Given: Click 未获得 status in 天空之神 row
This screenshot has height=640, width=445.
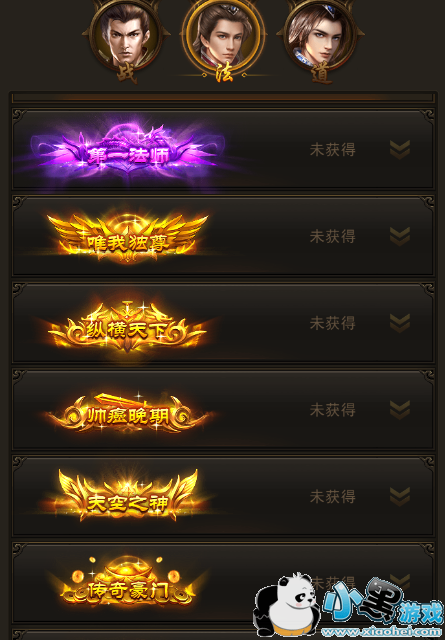Looking at the screenshot, I should (332, 497).
